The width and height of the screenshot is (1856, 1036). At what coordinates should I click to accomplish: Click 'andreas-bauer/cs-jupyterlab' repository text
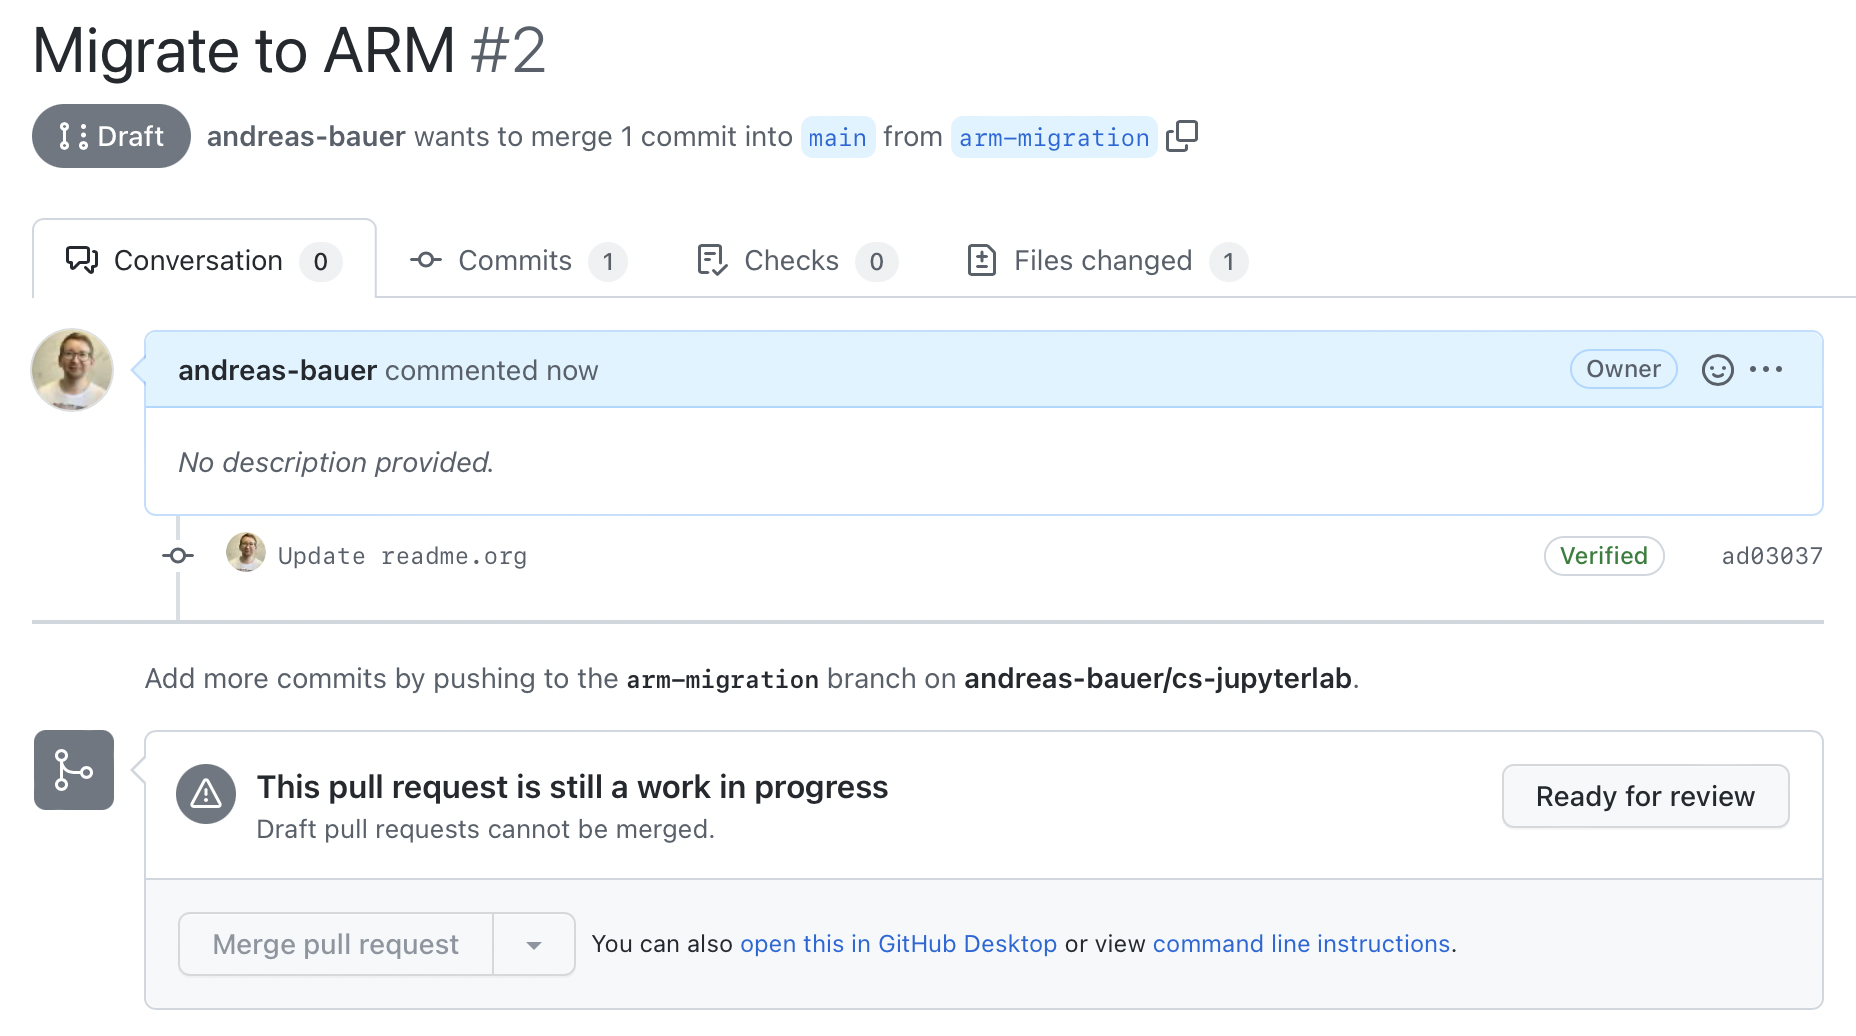click(x=1158, y=679)
